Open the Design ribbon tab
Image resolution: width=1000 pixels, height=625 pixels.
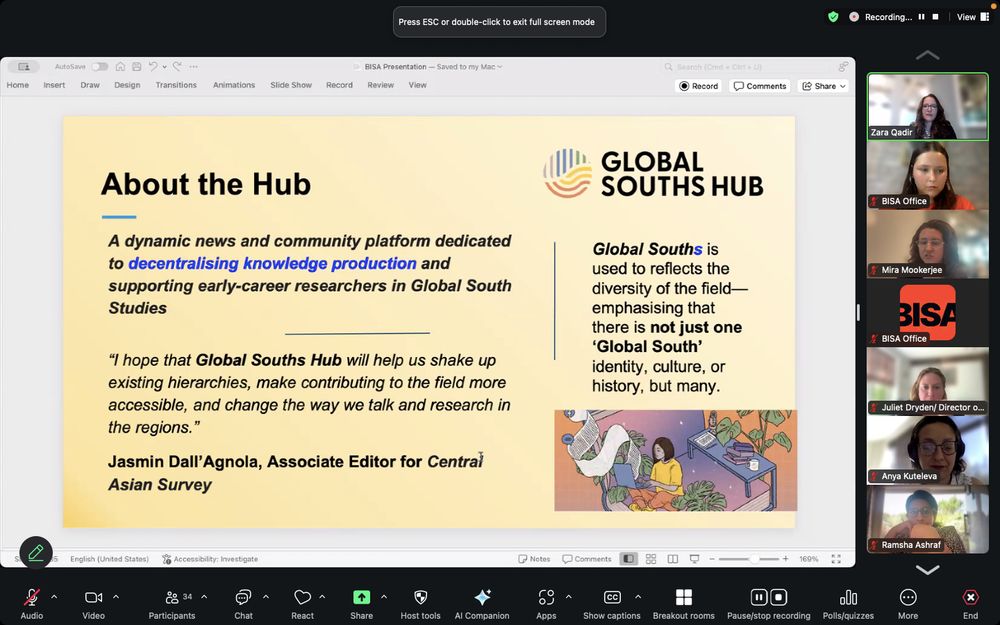click(x=127, y=85)
